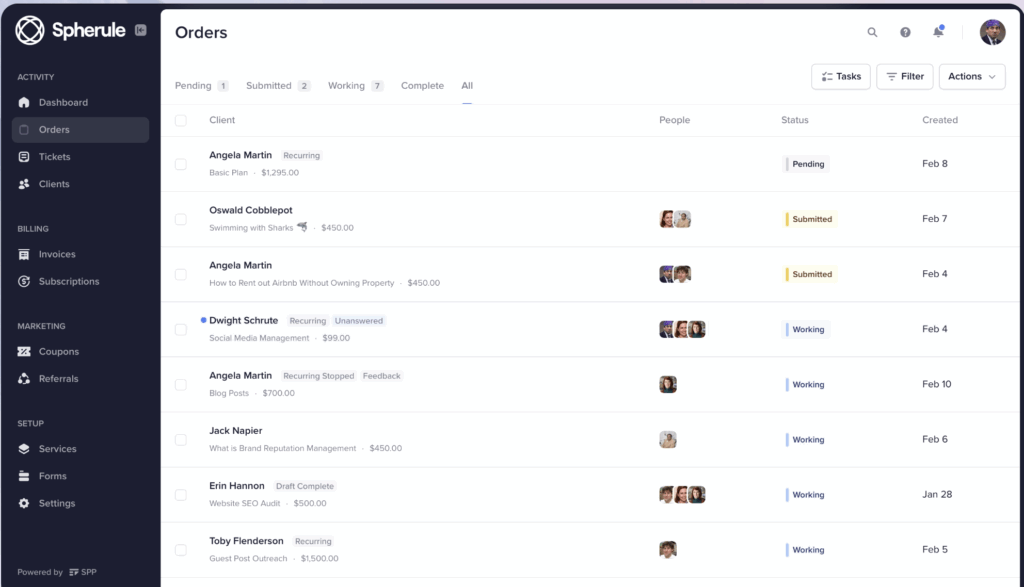Open the user profile avatar menu
The image size is (1024, 587).
(992, 32)
